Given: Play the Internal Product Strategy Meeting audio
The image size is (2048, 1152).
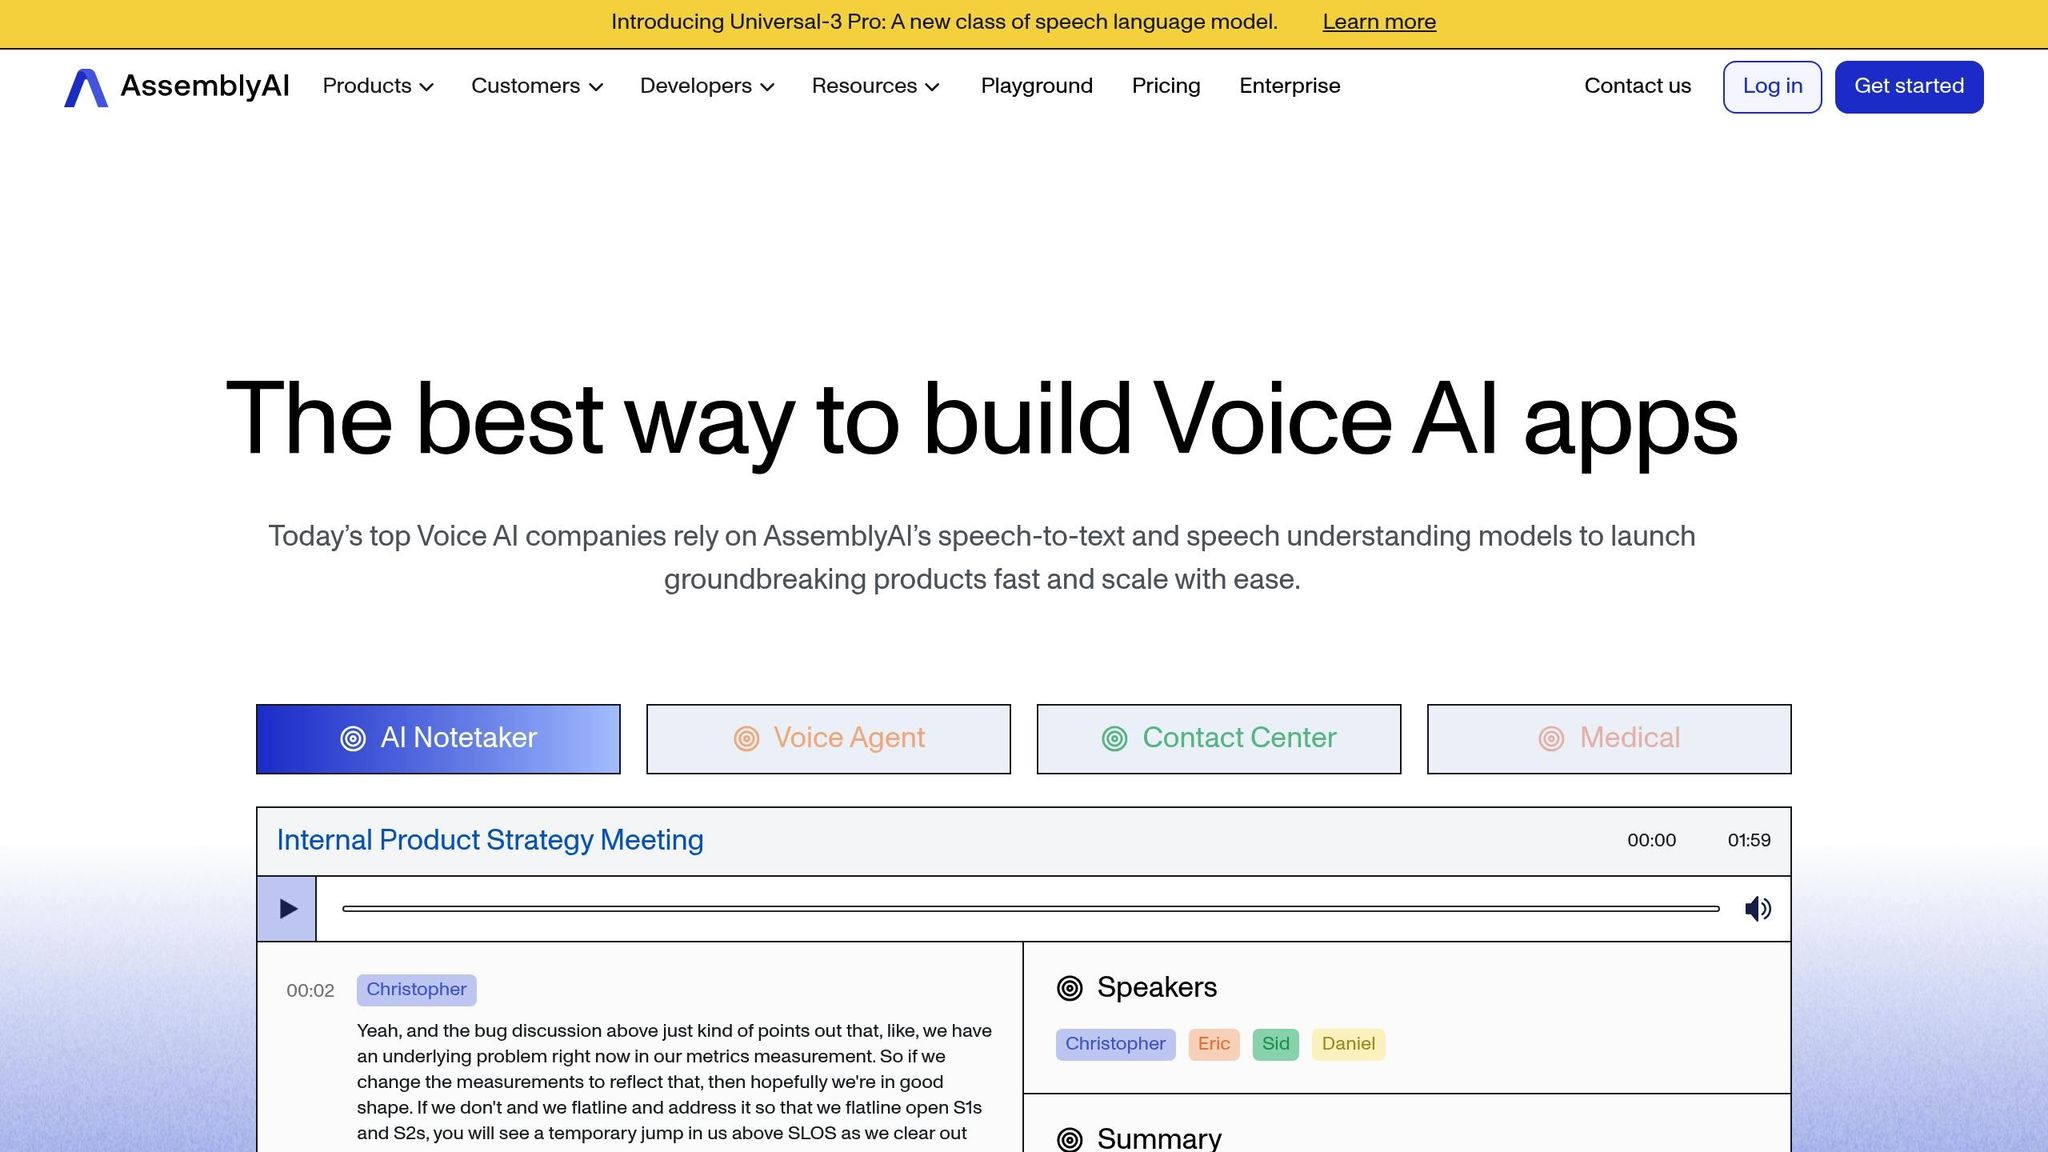Looking at the screenshot, I should [x=287, y=909].
